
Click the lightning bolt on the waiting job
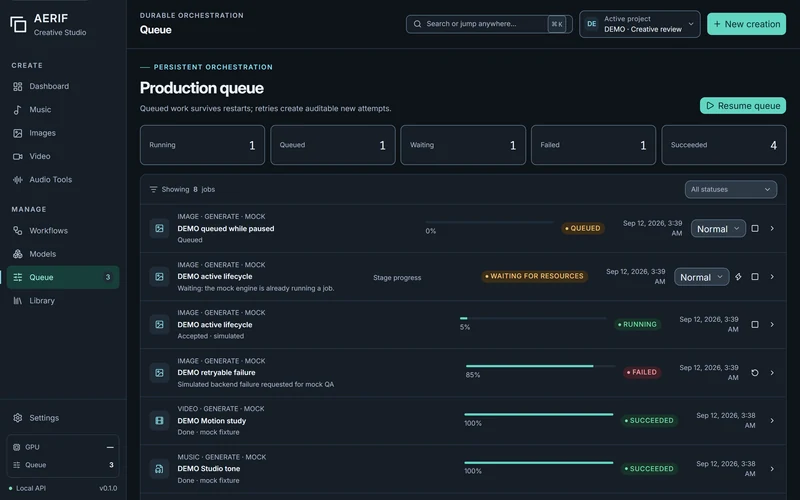738,277
